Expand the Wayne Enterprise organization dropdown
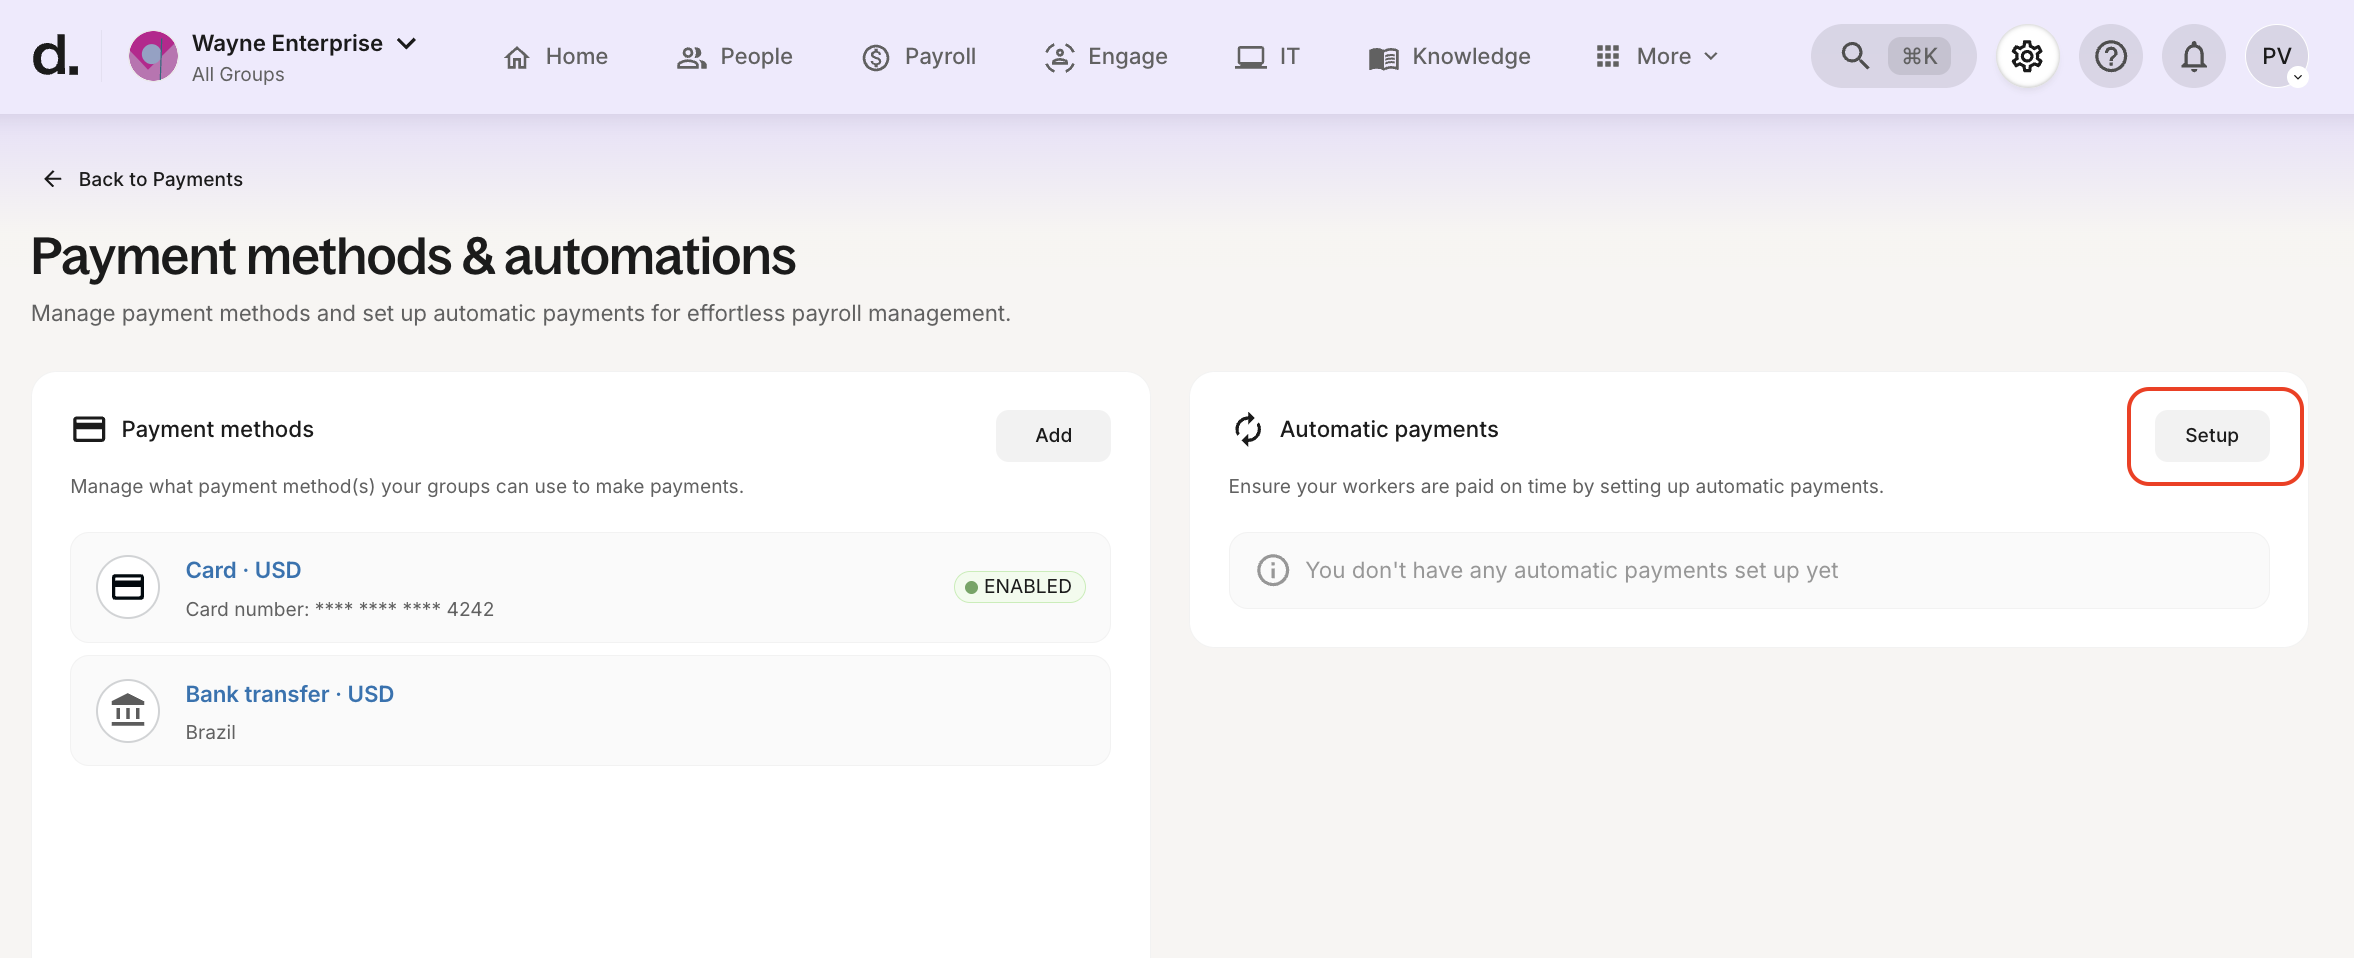 [406, 44]
